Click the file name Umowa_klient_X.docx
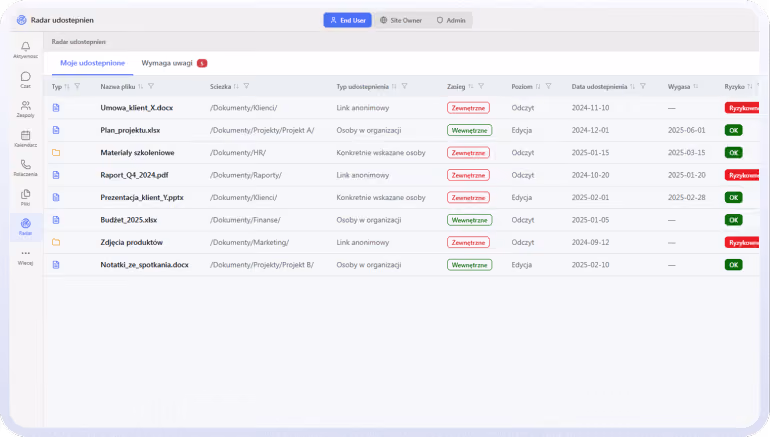The height and width of the screenshot is (437, 770). click(137, 108)
